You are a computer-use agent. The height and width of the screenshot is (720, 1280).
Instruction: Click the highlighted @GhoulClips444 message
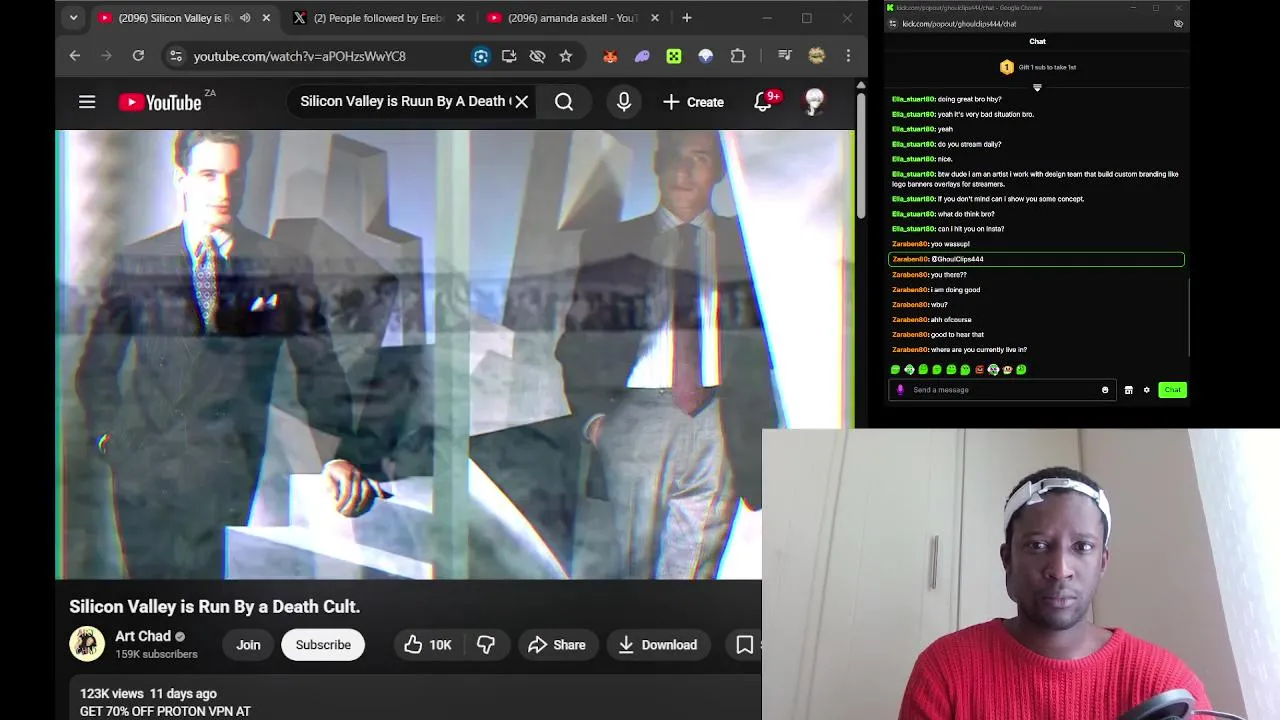[x=1036, y=259]
